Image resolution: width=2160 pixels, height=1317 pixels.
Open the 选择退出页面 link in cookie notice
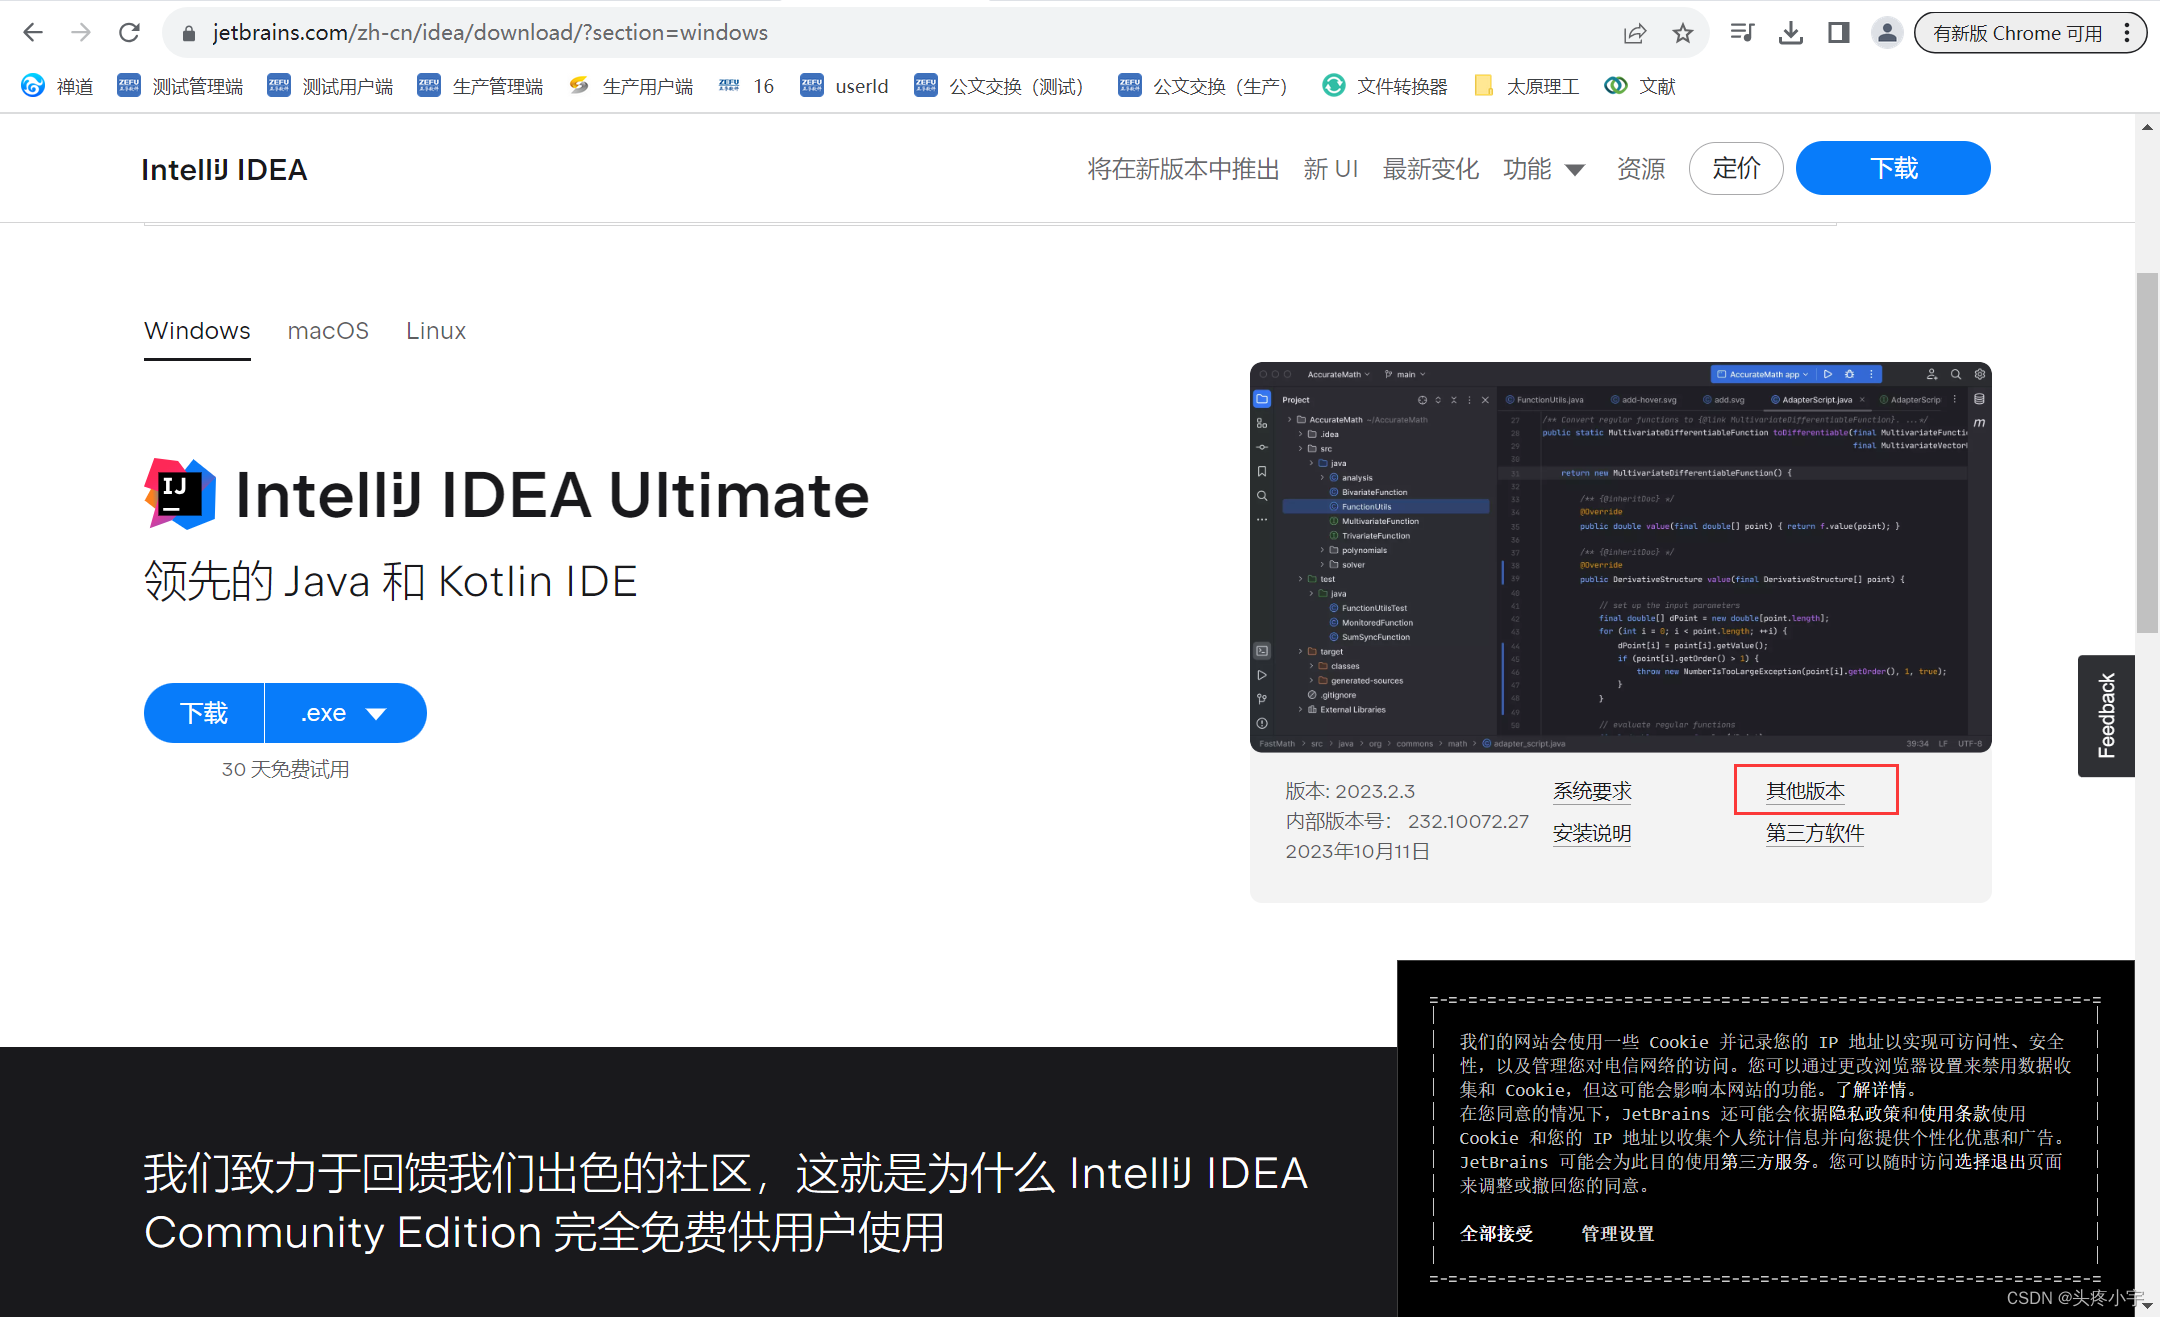[2008, 1162]
